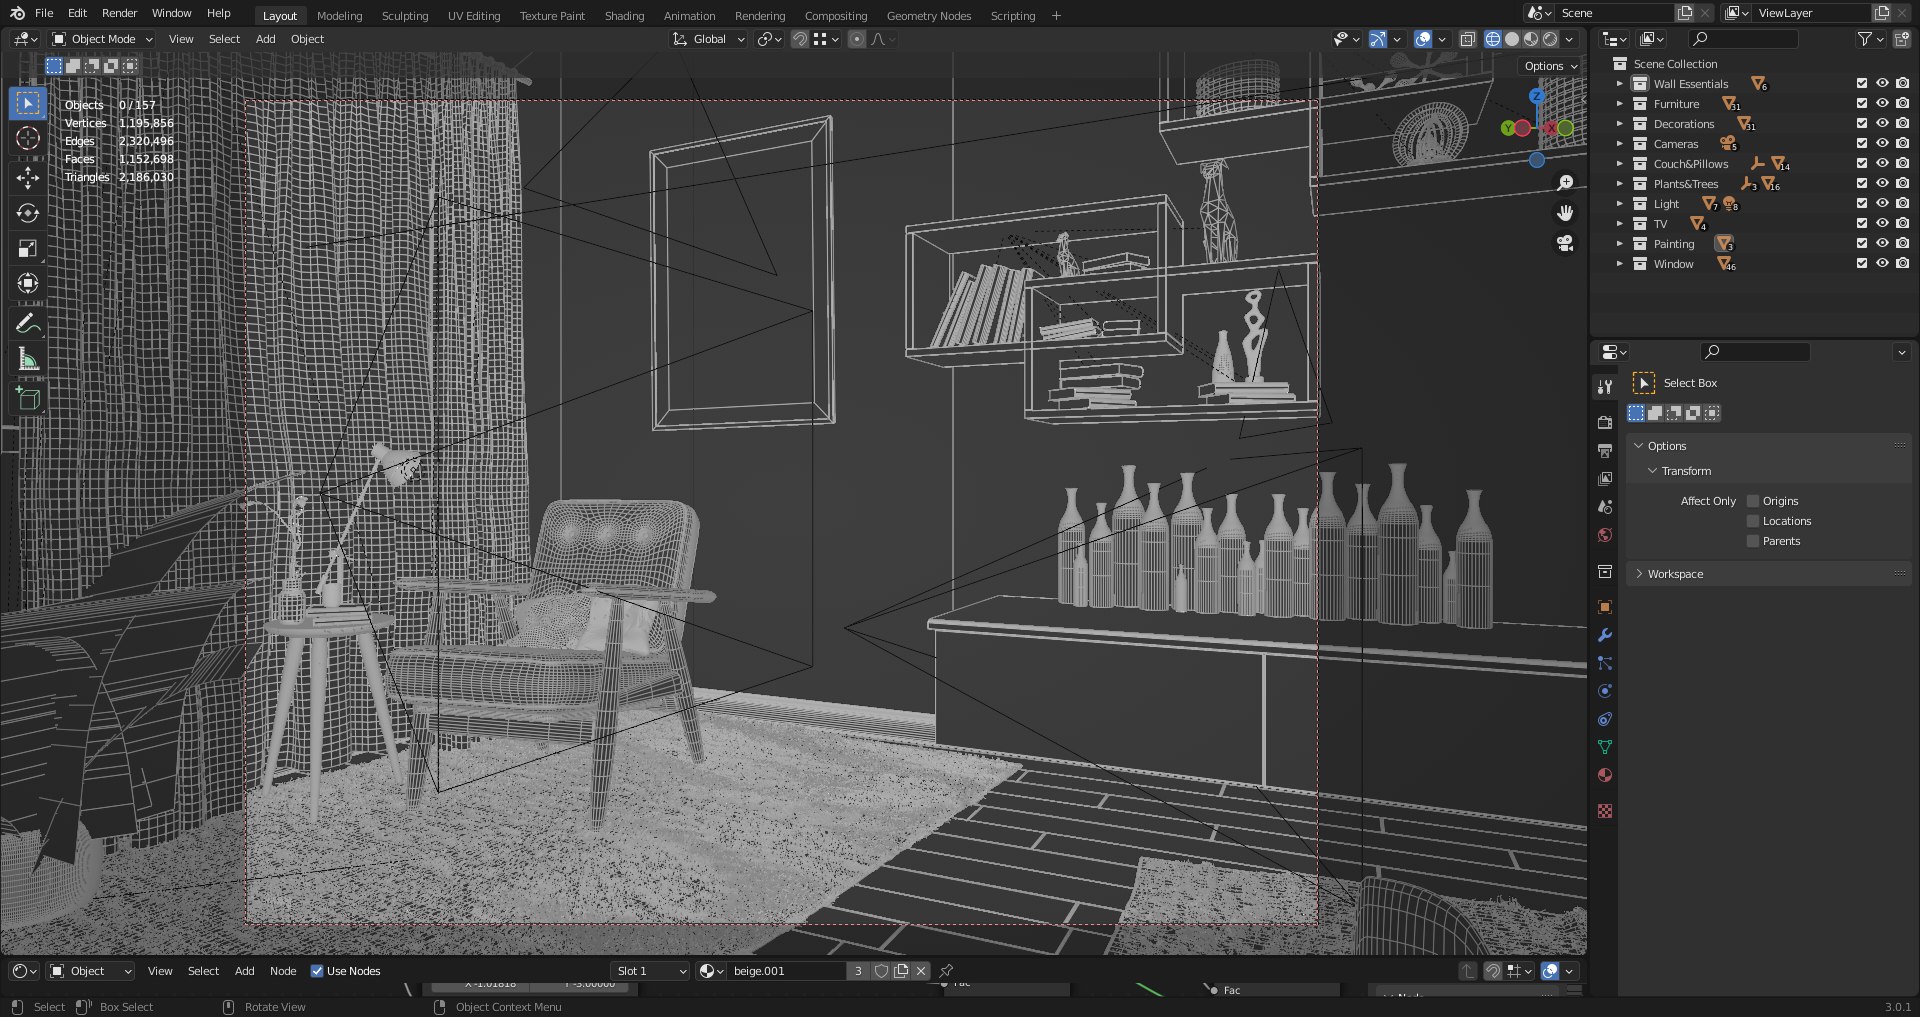Screen dimensions: 1920x1017
Task: Disable rendering of the Window collection
Action: (1902, 264)
